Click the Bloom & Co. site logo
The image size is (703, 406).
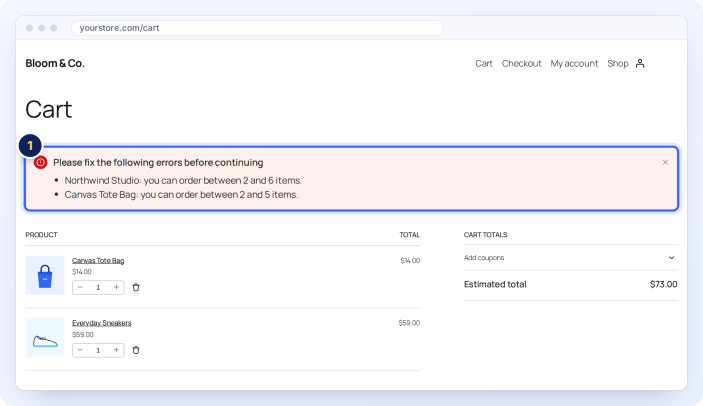(x=55, y=63)
